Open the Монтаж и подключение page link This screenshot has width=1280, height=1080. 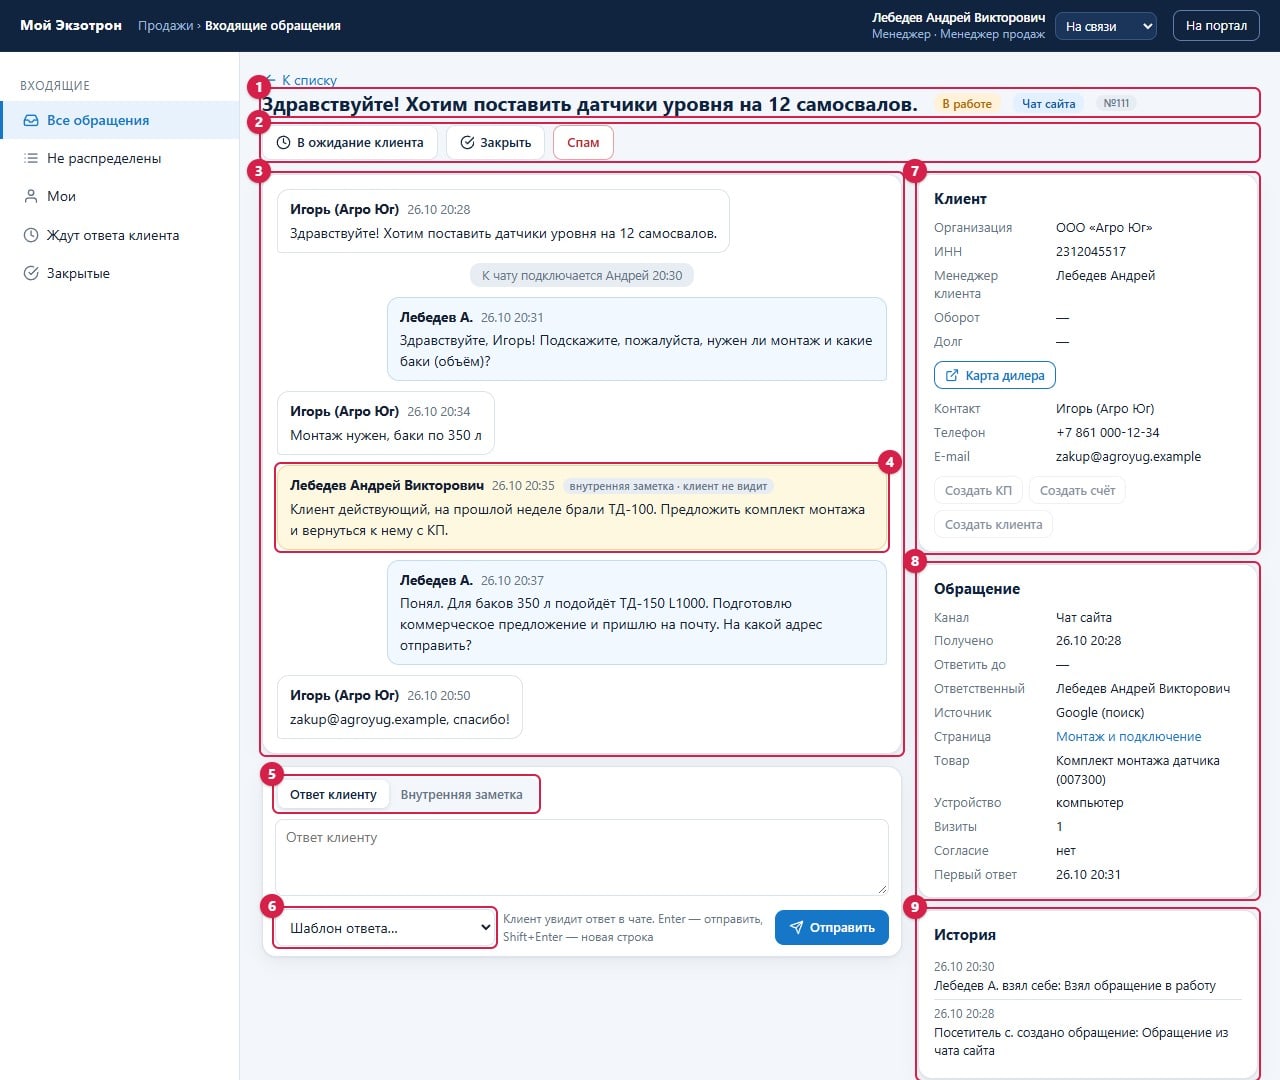pyautogui.click(x=1128, y=737)
